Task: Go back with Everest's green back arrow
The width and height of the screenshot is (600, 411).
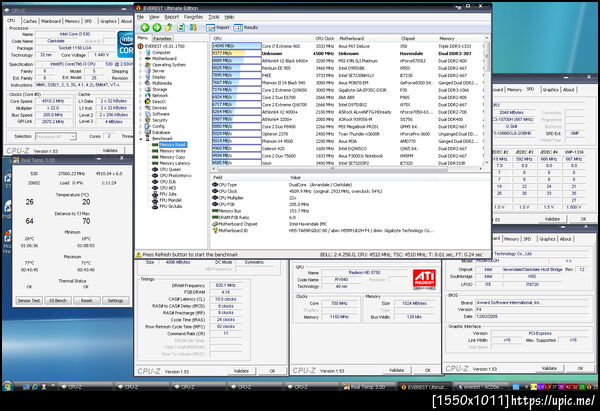Action: coord(145,28)
